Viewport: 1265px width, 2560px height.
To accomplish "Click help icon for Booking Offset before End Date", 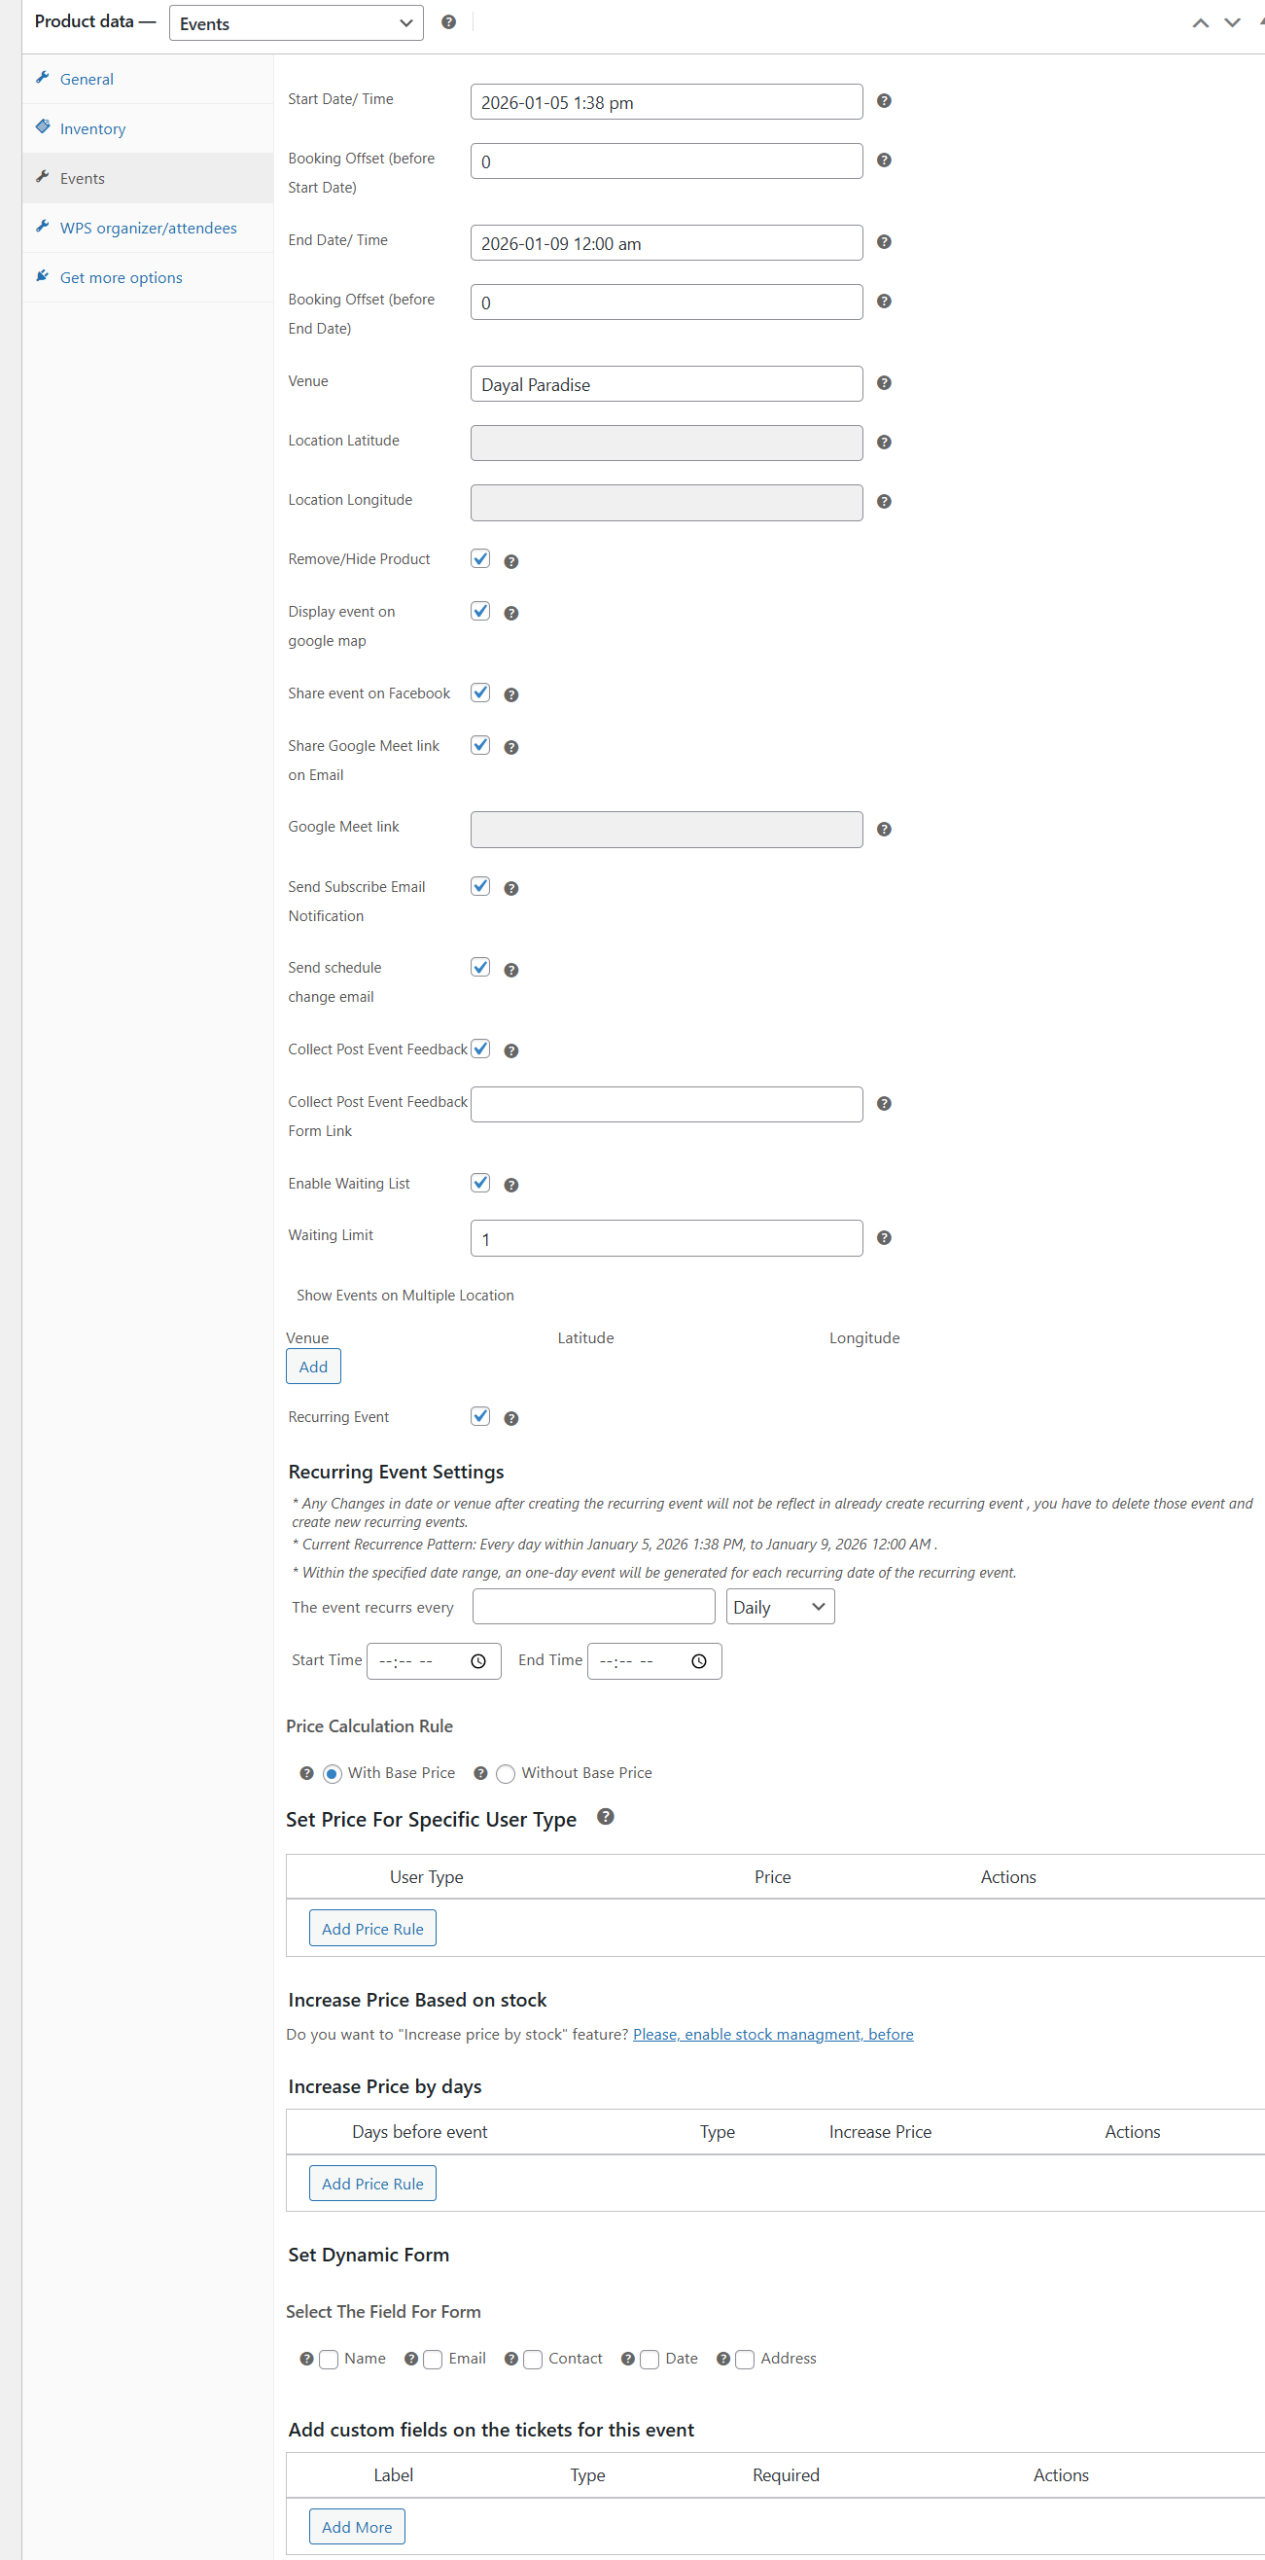I will [884, 301].
